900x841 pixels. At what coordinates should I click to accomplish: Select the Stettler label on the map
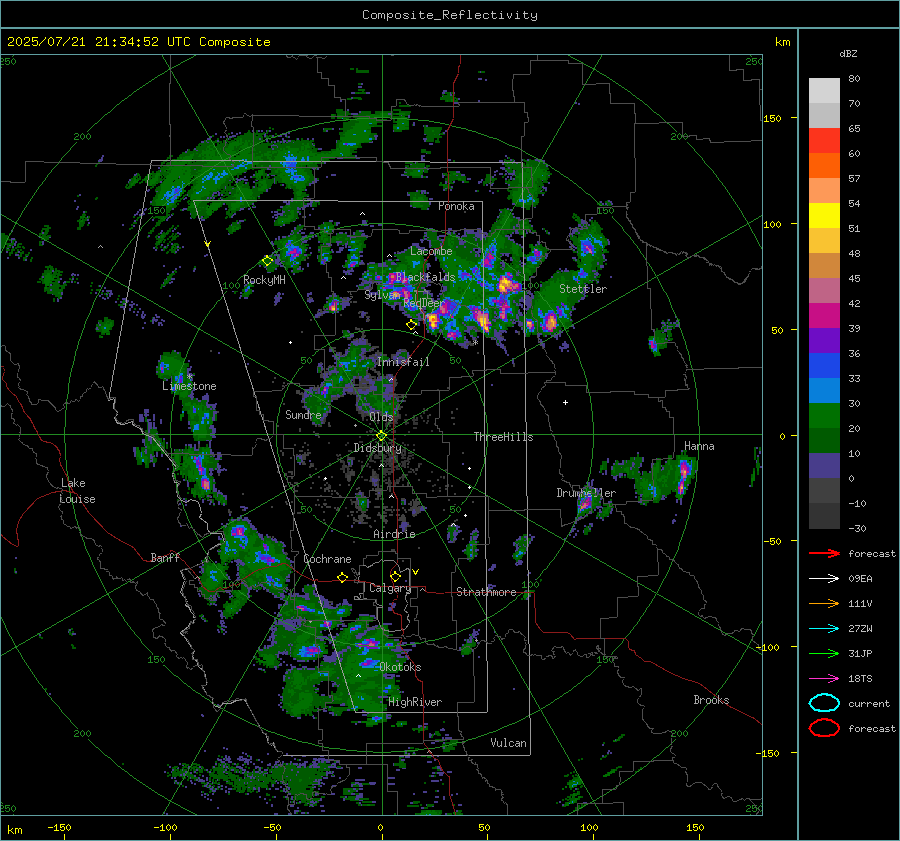coord(583,289)
